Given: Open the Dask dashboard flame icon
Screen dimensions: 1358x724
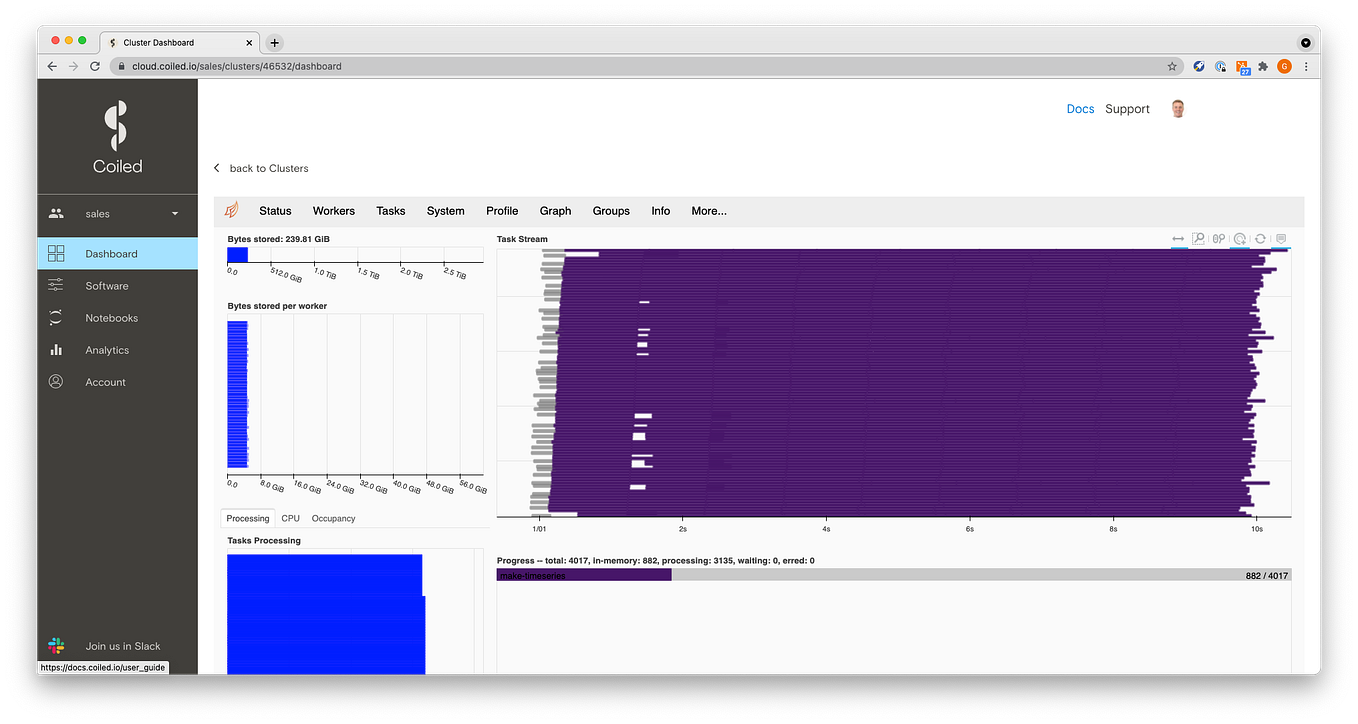Looking at the screenshot, I should (x=232, y=211).
